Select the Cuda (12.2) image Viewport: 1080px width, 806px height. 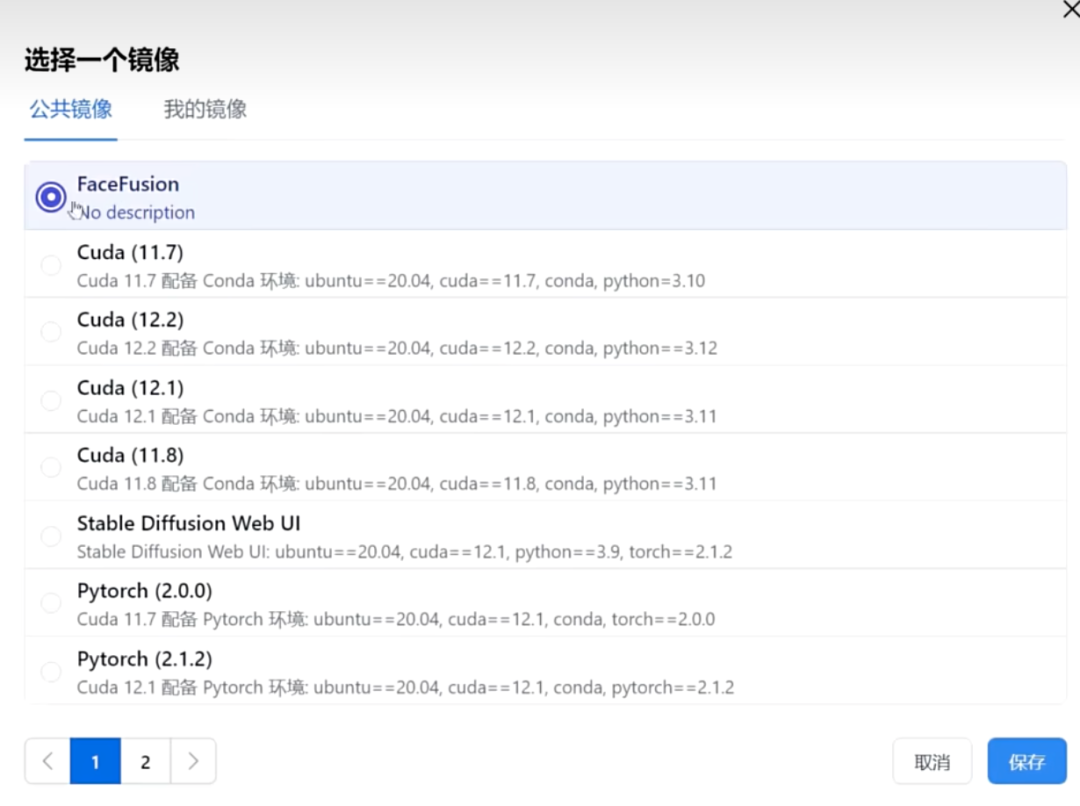[51, 333]
